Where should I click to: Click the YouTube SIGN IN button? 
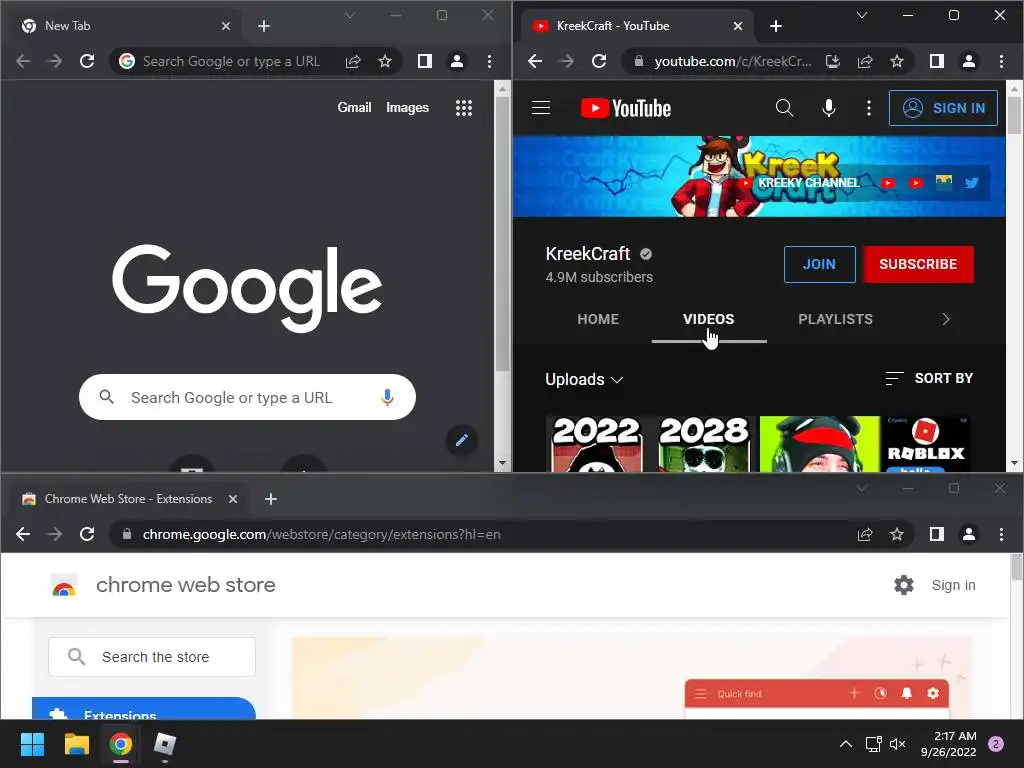(x=943, y=108)
